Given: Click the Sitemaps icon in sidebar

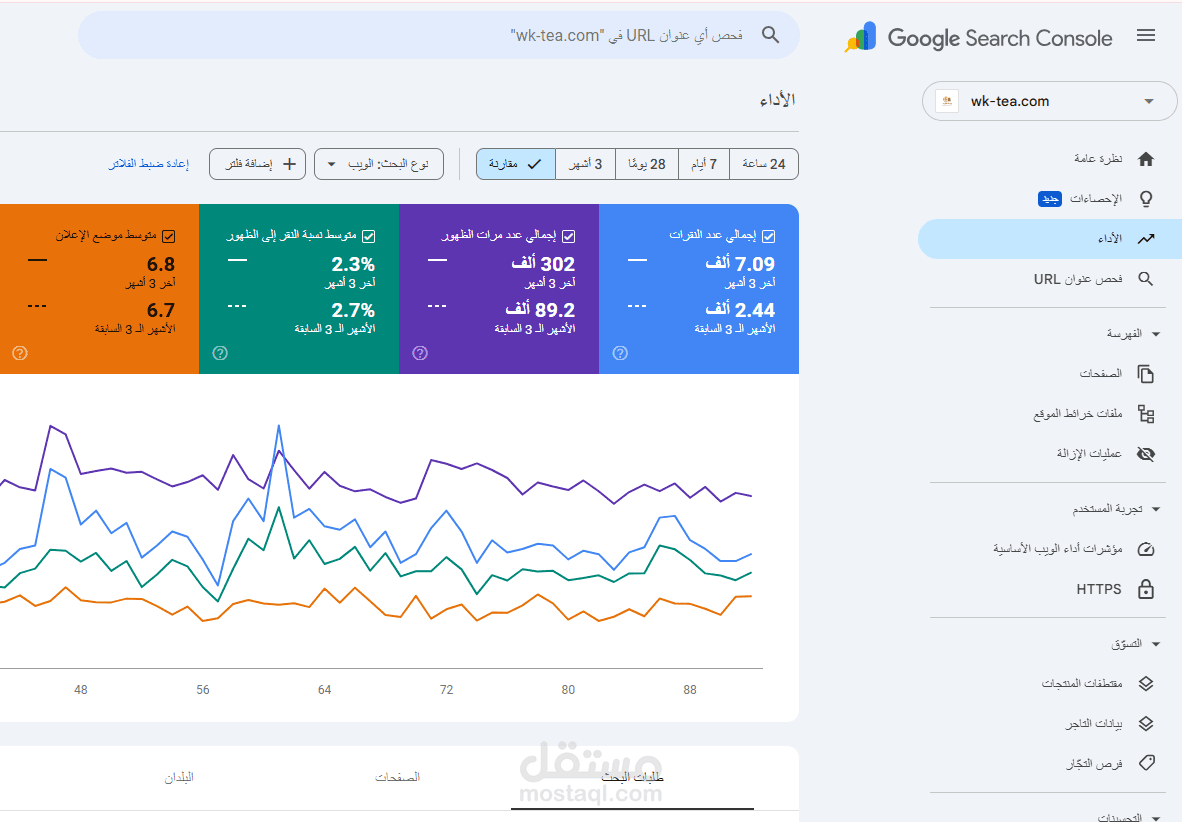Looking at the screenshot, I should [1146, 413].
